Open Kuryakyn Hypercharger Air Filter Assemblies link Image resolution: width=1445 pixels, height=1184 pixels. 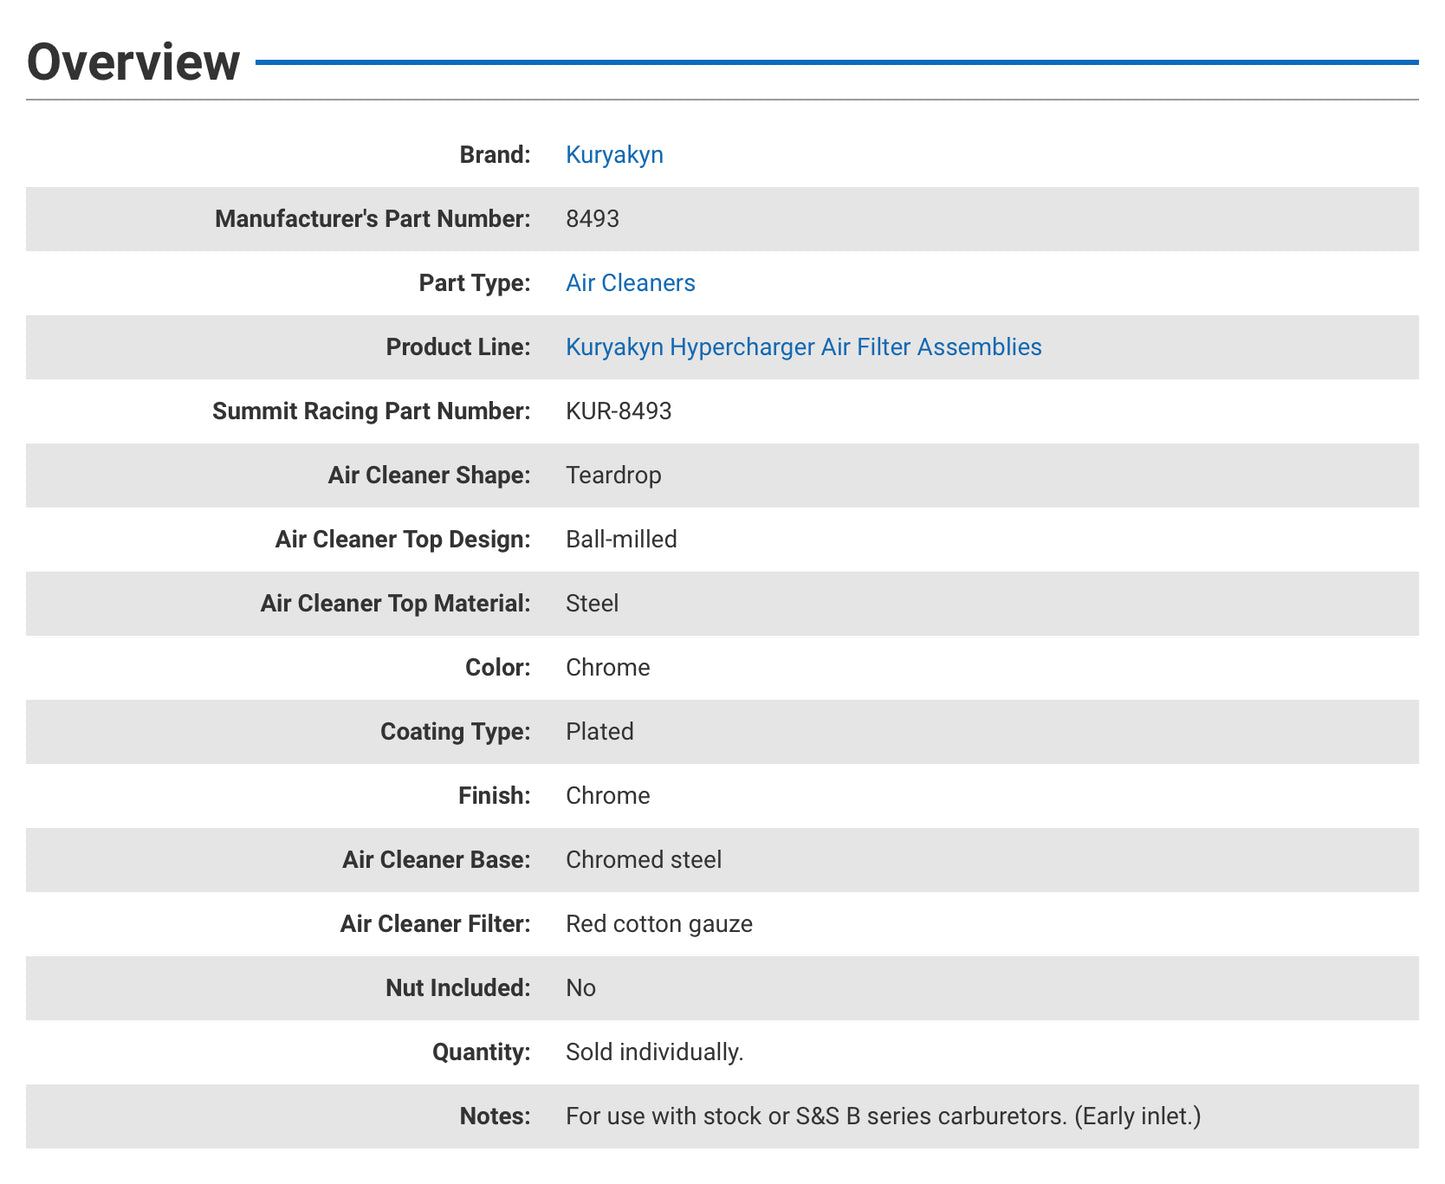coord(803,347)
